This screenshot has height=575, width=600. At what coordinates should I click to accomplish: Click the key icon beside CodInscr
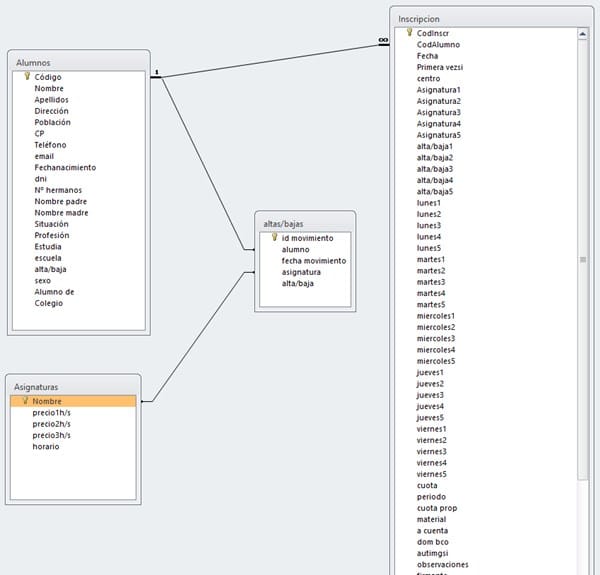click(410, 33)
